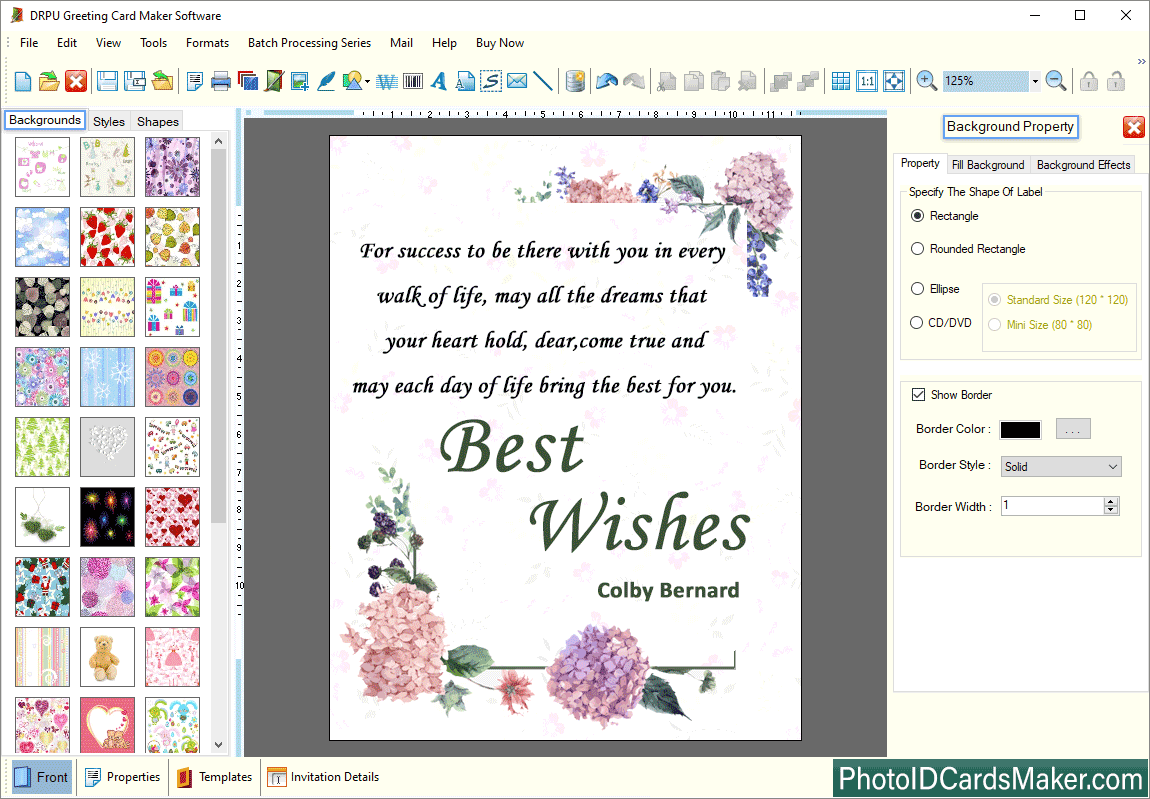Open the Batch Processing Series menu
The image size is (1150, 799).
309,43
